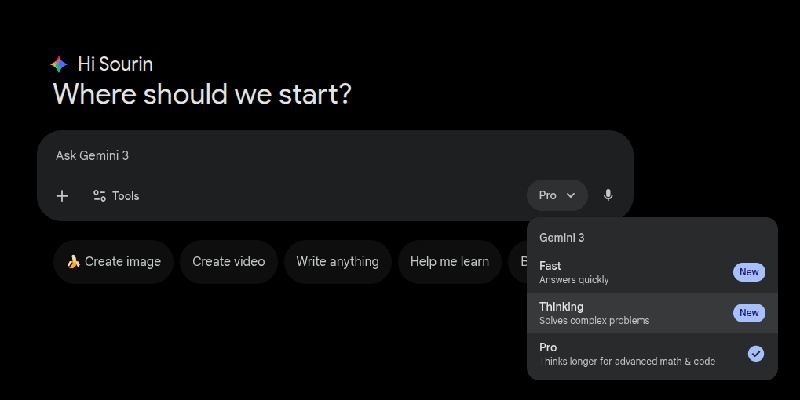Image resolution: width=800 pixels, height=400 pixels.
Task: Click the banana icon on Create image
Action: pyautogui.click(x=73, y=262)
